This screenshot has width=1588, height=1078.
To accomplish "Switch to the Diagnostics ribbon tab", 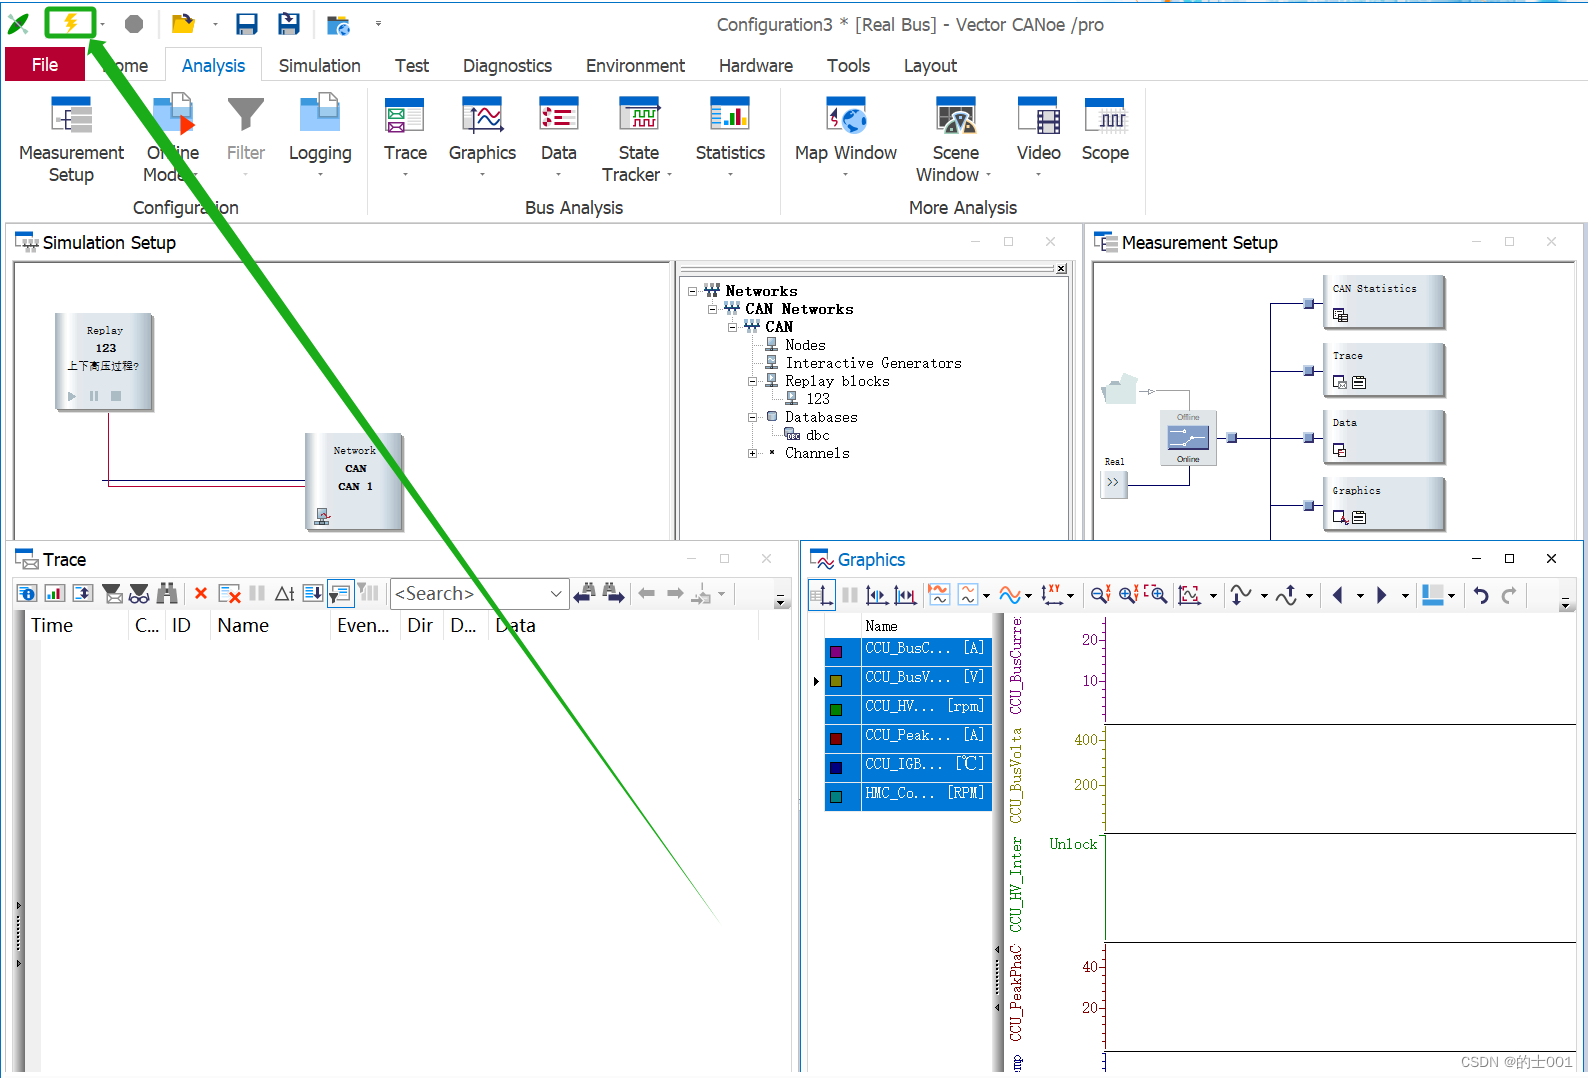I will pyautogui.click(x=507, y=65).
